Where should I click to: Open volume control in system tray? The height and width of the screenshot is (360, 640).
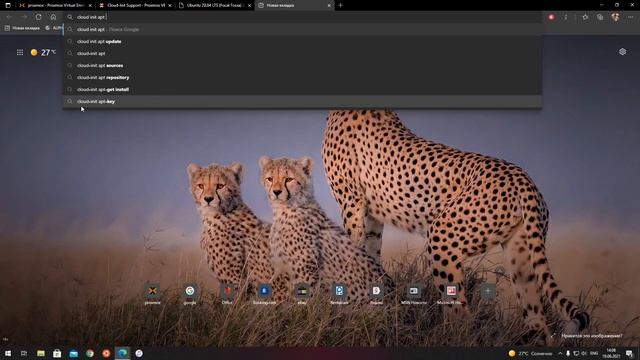click(584, 353)
